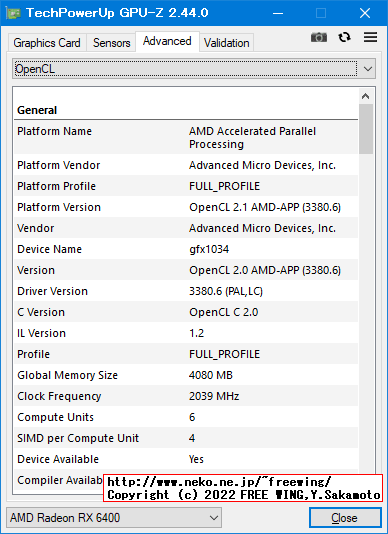388x534 pixels.
Task: Click the Platform Version label
Action: [59, 207]
